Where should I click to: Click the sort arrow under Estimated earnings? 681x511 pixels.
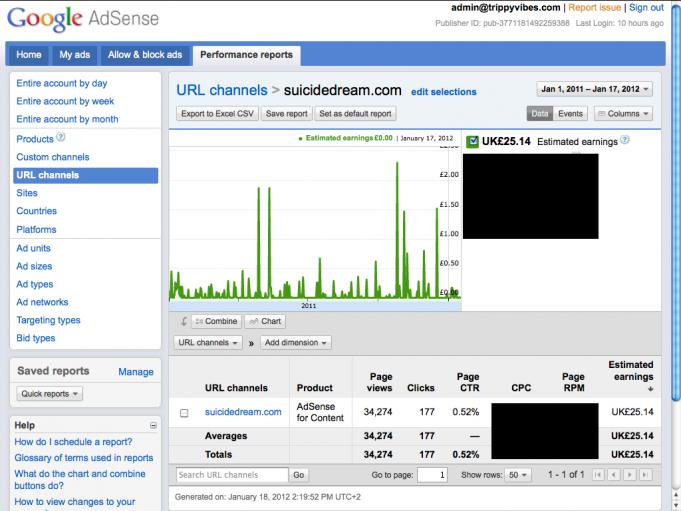tap(651, 389)
